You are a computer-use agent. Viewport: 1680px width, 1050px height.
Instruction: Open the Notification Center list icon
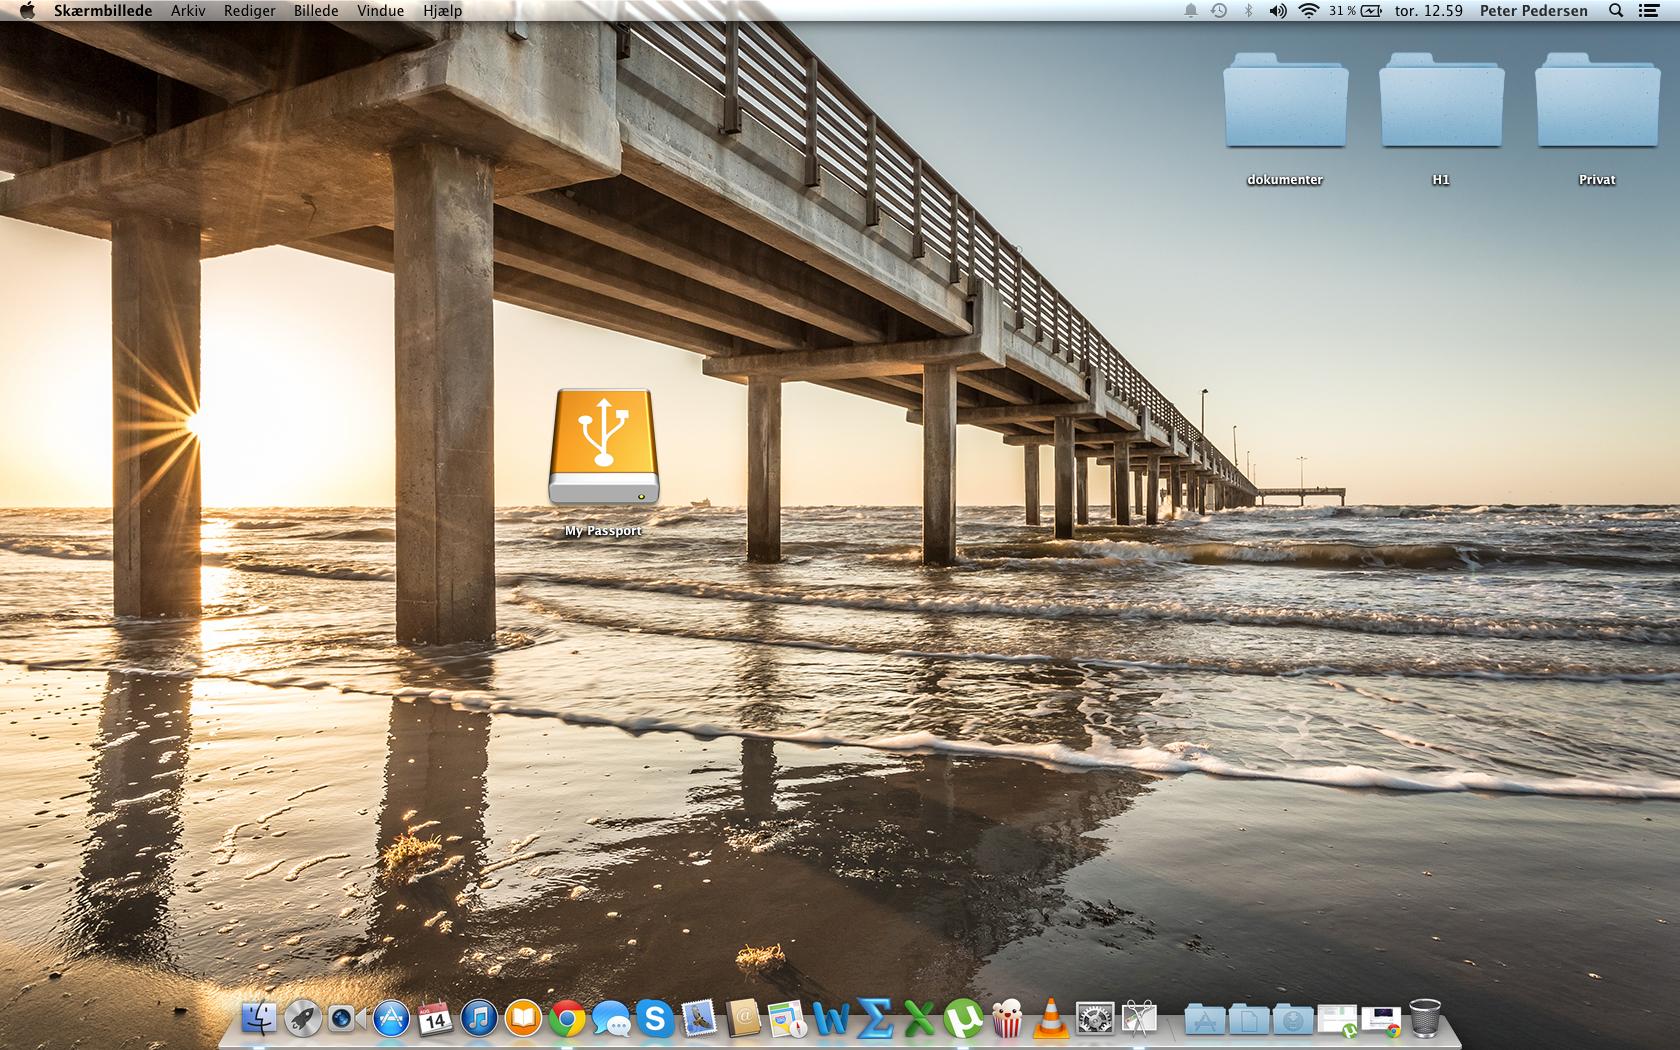click(x=1649, y=11)
